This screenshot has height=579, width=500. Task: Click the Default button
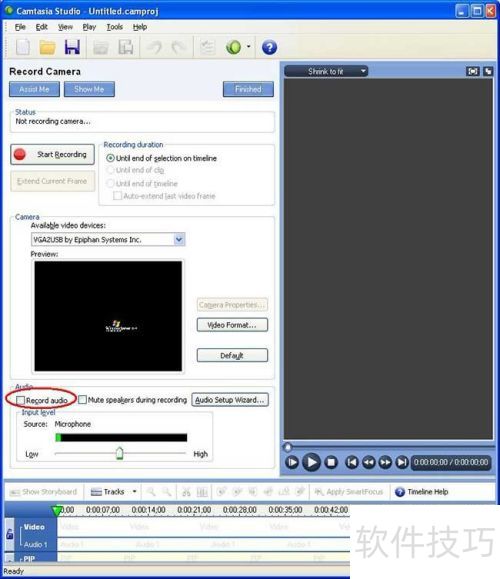tap(232, 355)
